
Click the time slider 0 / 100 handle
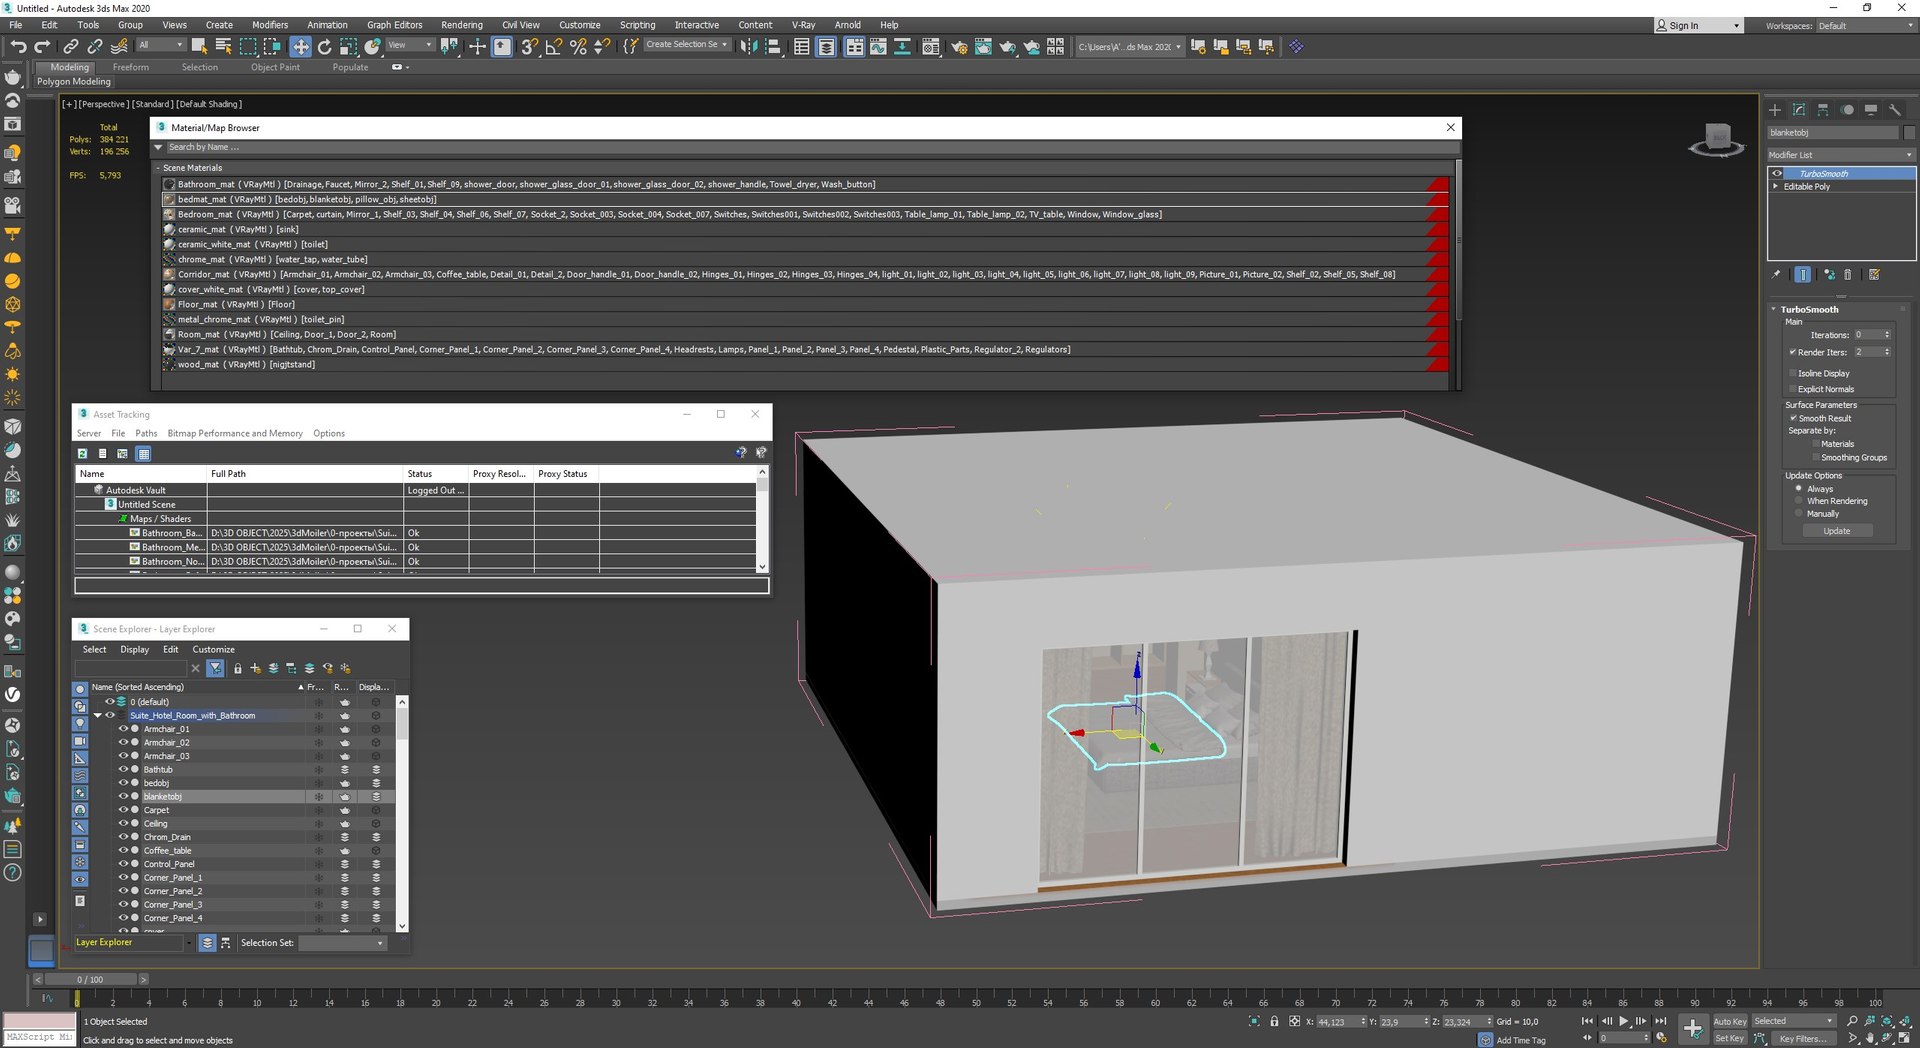tap(90, 979)
